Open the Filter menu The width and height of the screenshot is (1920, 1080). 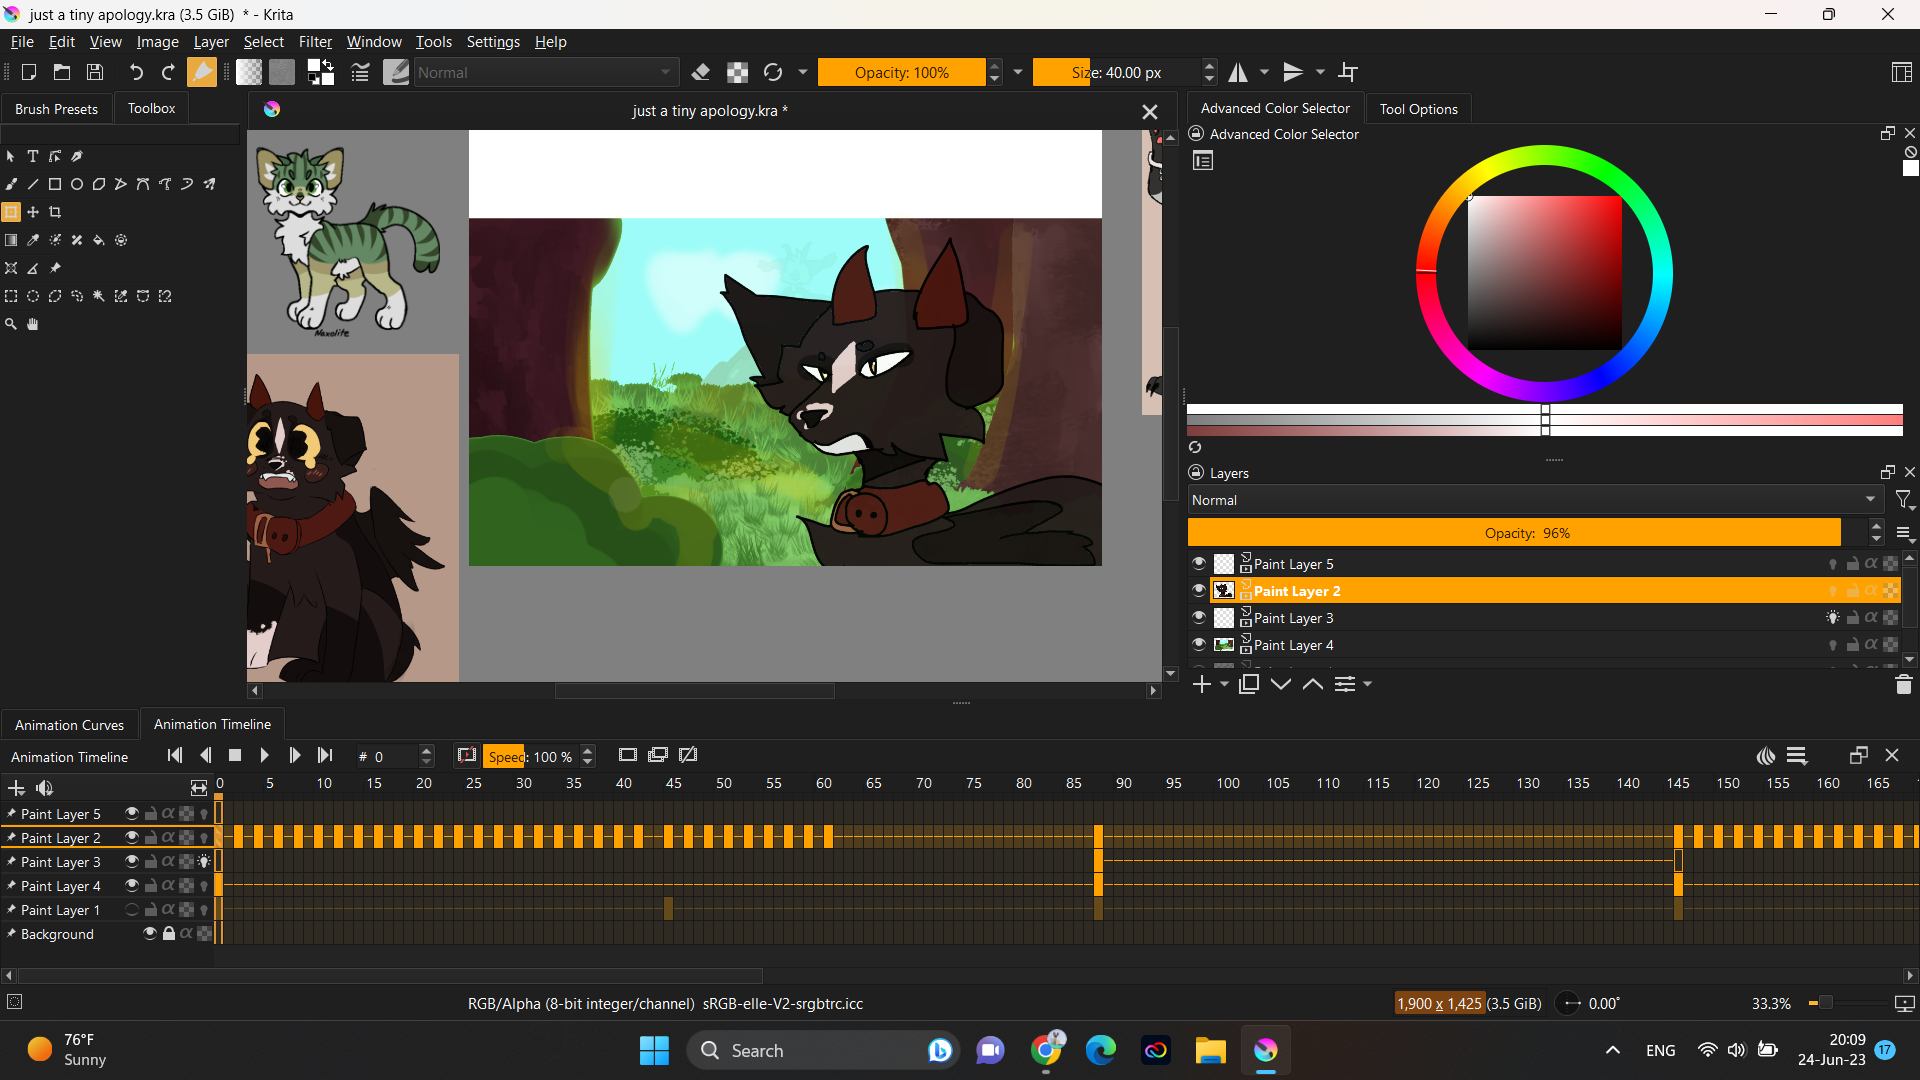coord(315,42)
